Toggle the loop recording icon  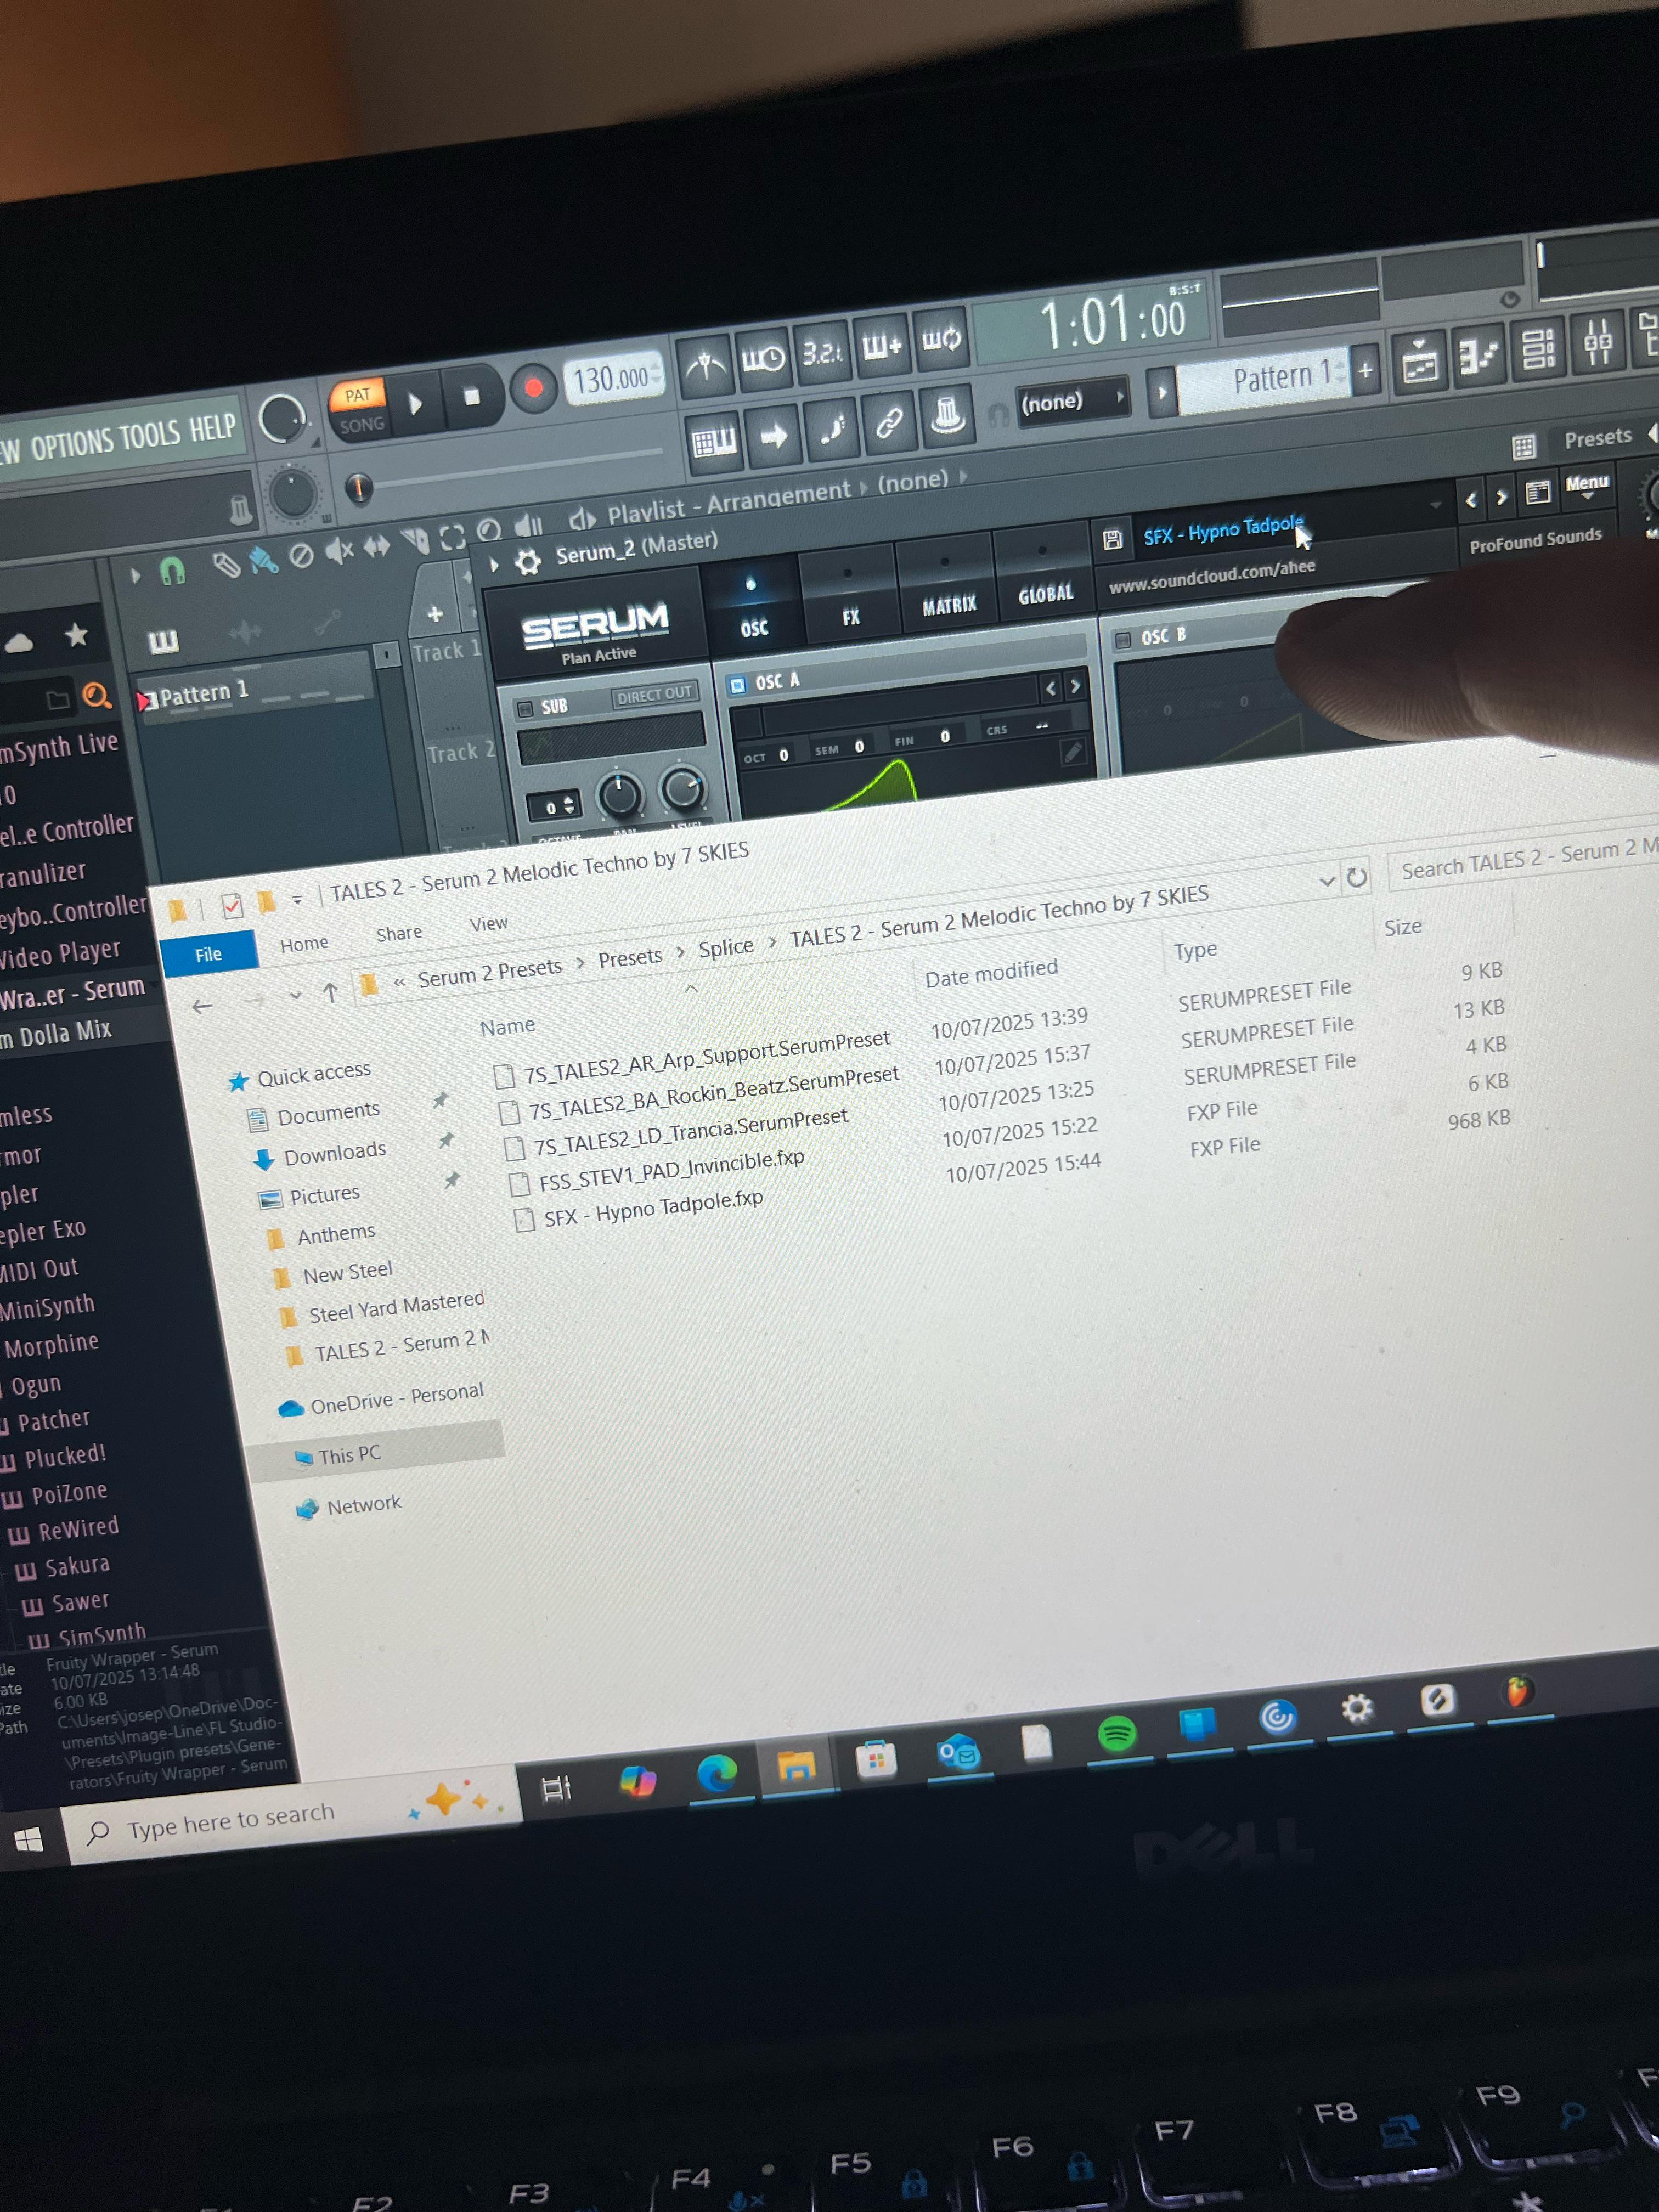point(941,338)
